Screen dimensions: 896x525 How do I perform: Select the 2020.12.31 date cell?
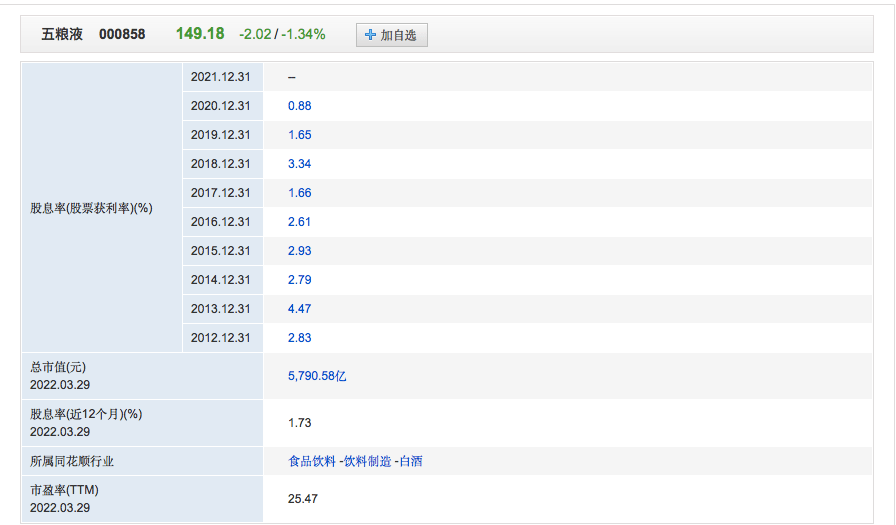223,106
